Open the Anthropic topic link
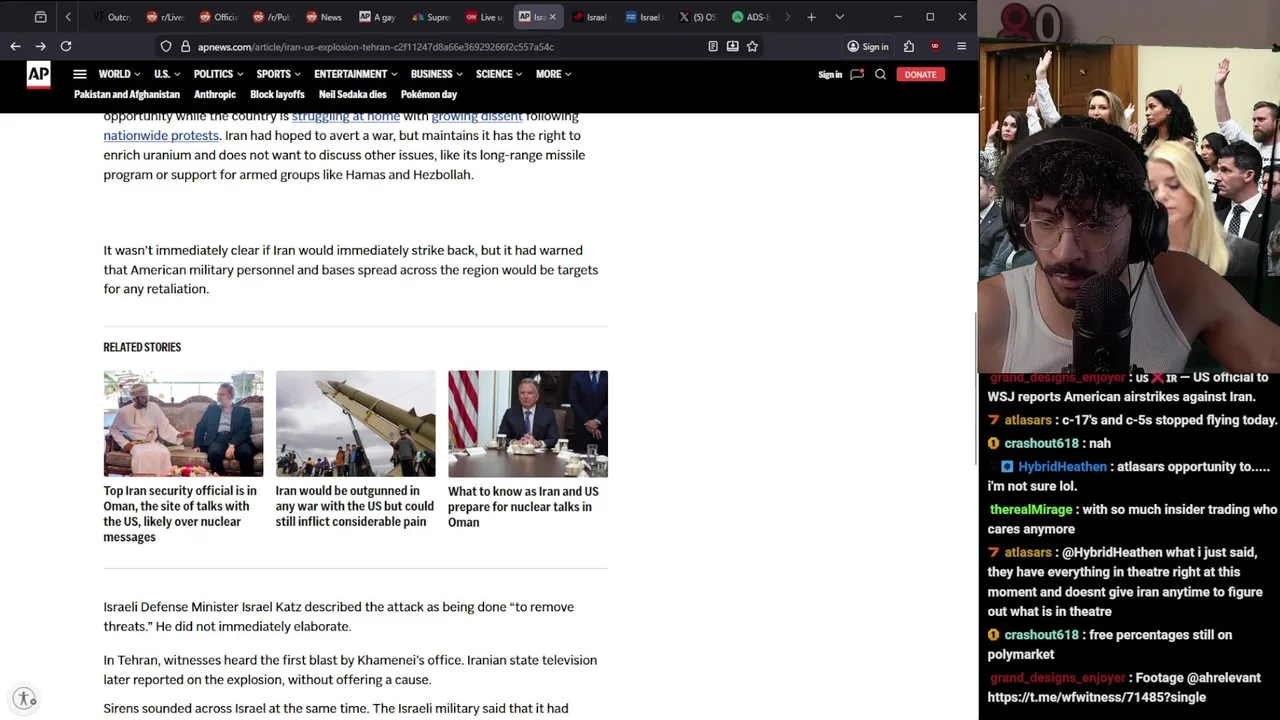1280x720 pixels. (215, 94)
